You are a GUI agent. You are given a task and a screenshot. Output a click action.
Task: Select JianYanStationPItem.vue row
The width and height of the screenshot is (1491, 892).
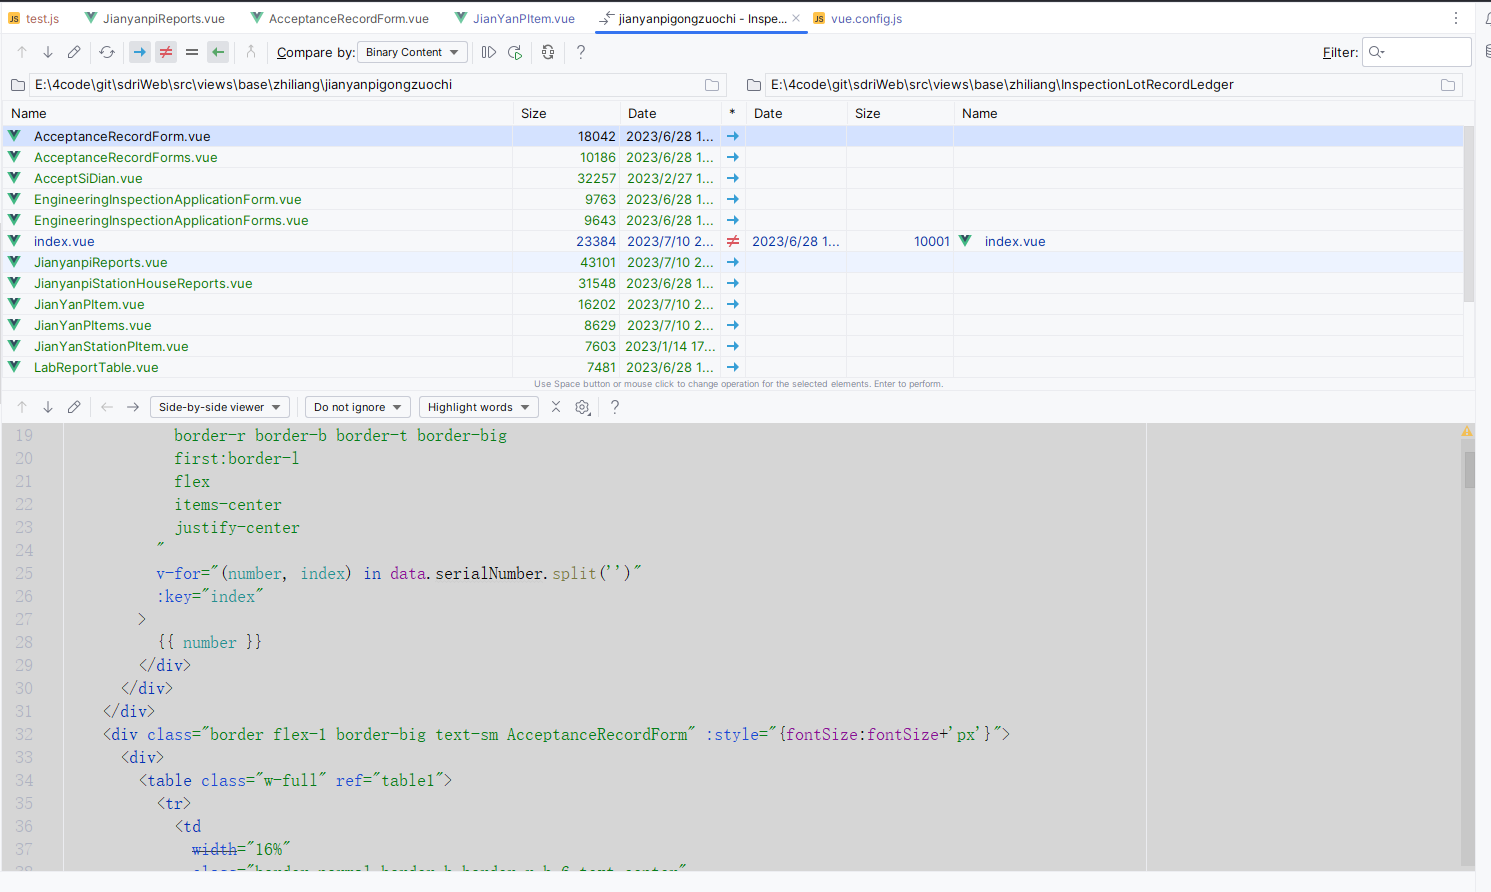732,346
